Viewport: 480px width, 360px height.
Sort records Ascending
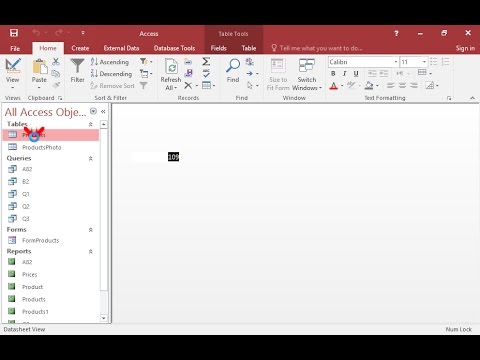coord(110,62)
